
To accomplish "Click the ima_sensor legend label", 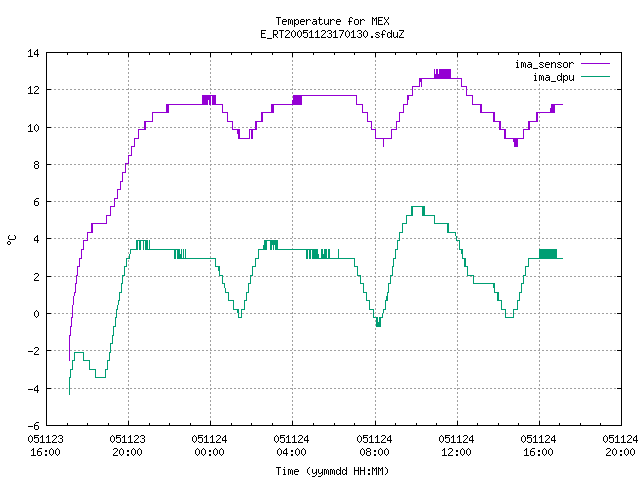I will point(544,64).
